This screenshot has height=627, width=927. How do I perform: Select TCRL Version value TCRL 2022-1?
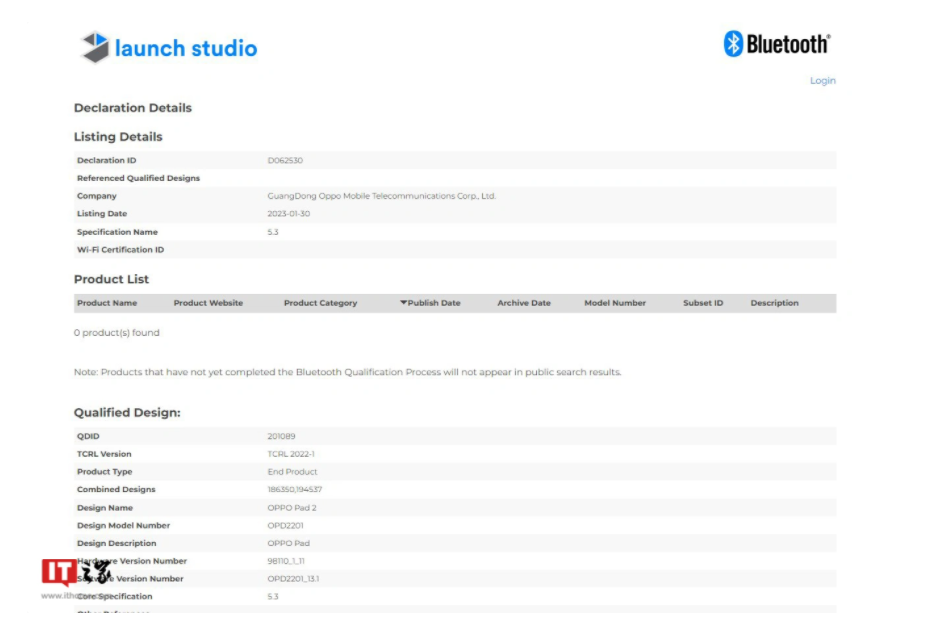291,454
